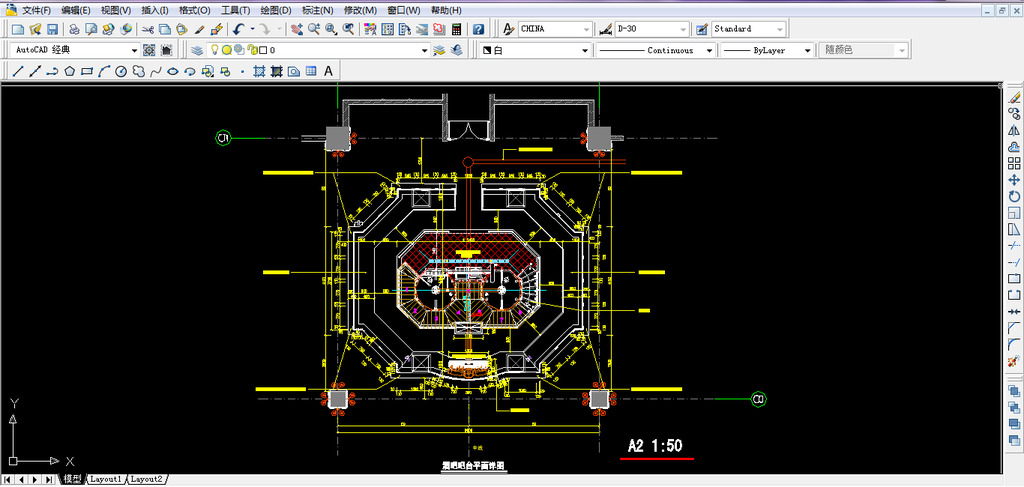The height and width of the screenshot is (487, 1024).
Task: Click the Erase tool in Modify toolbar
Action: click(x=1014, y=97)
